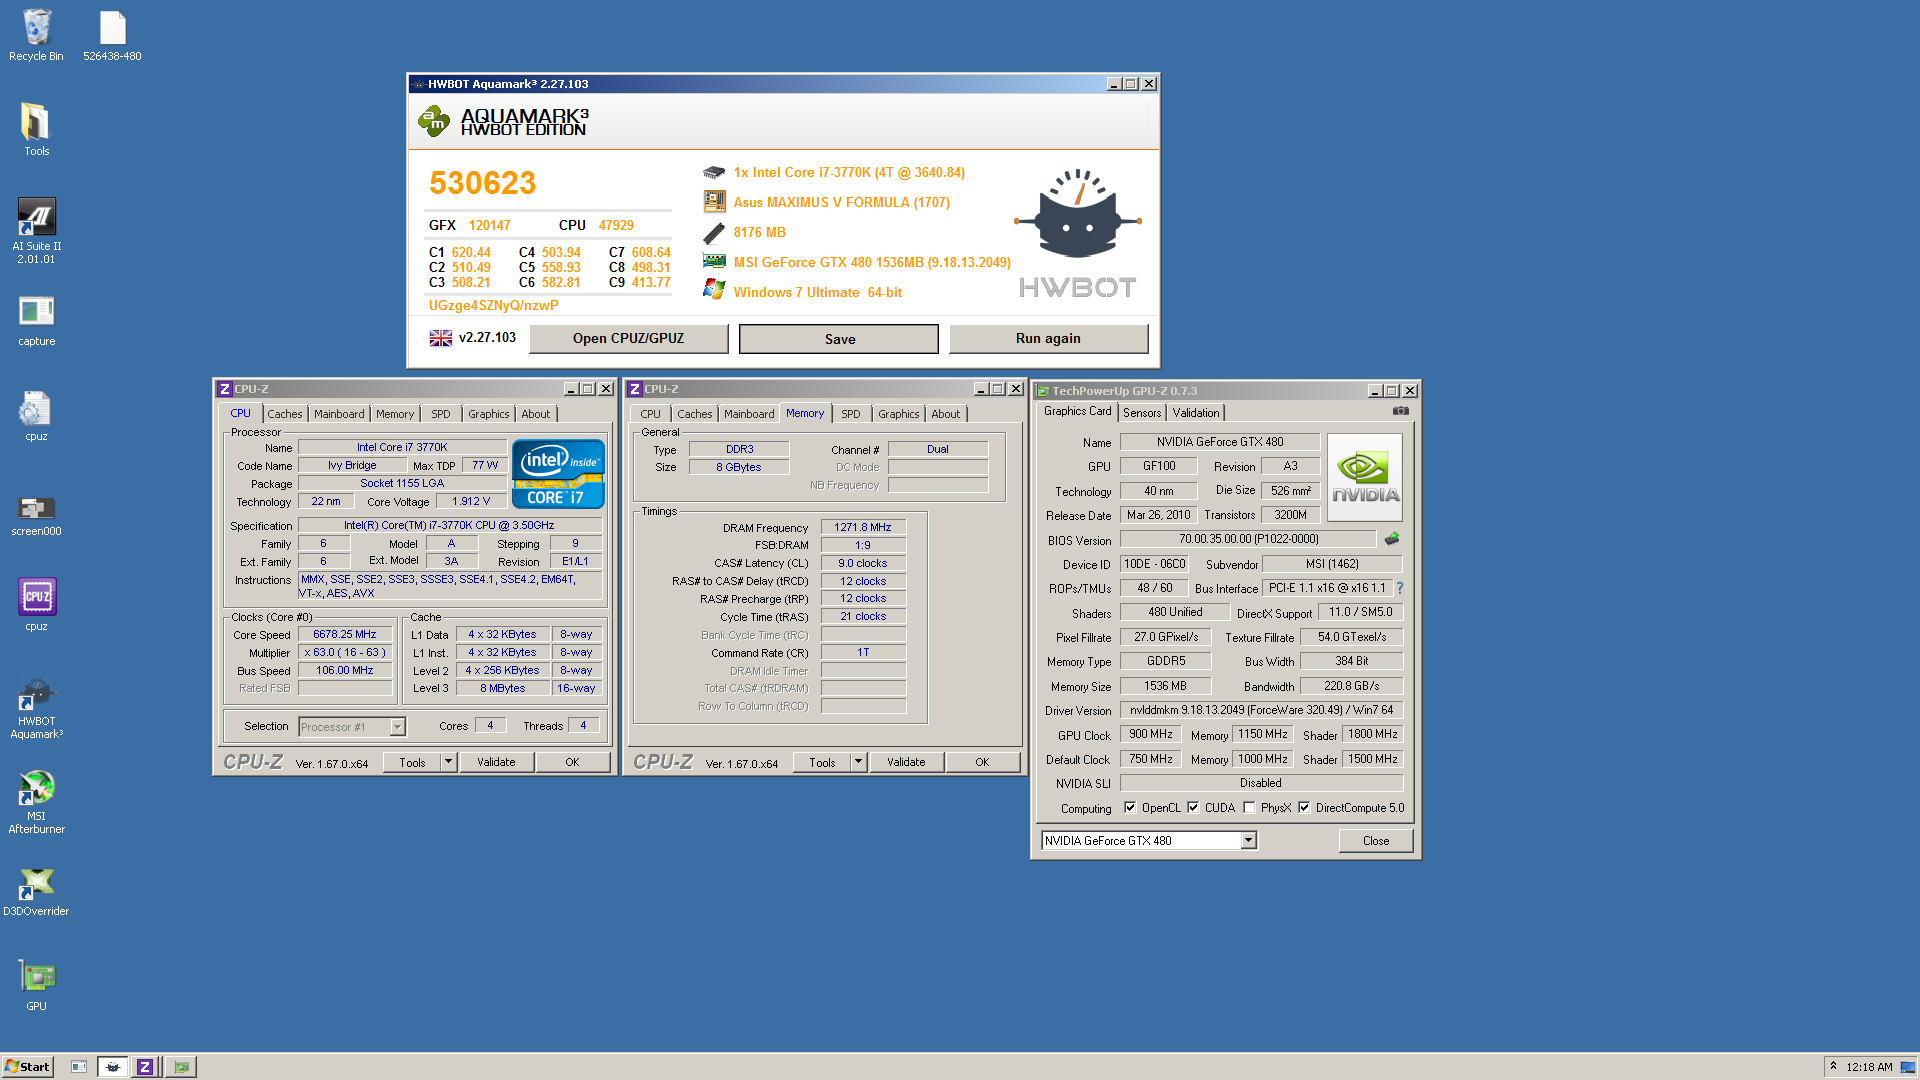The width and height of the screenshot is (1920, 1080).
Task: Open Tools dropdown arrow in left CPU-Z
Action: coord(448,762)
